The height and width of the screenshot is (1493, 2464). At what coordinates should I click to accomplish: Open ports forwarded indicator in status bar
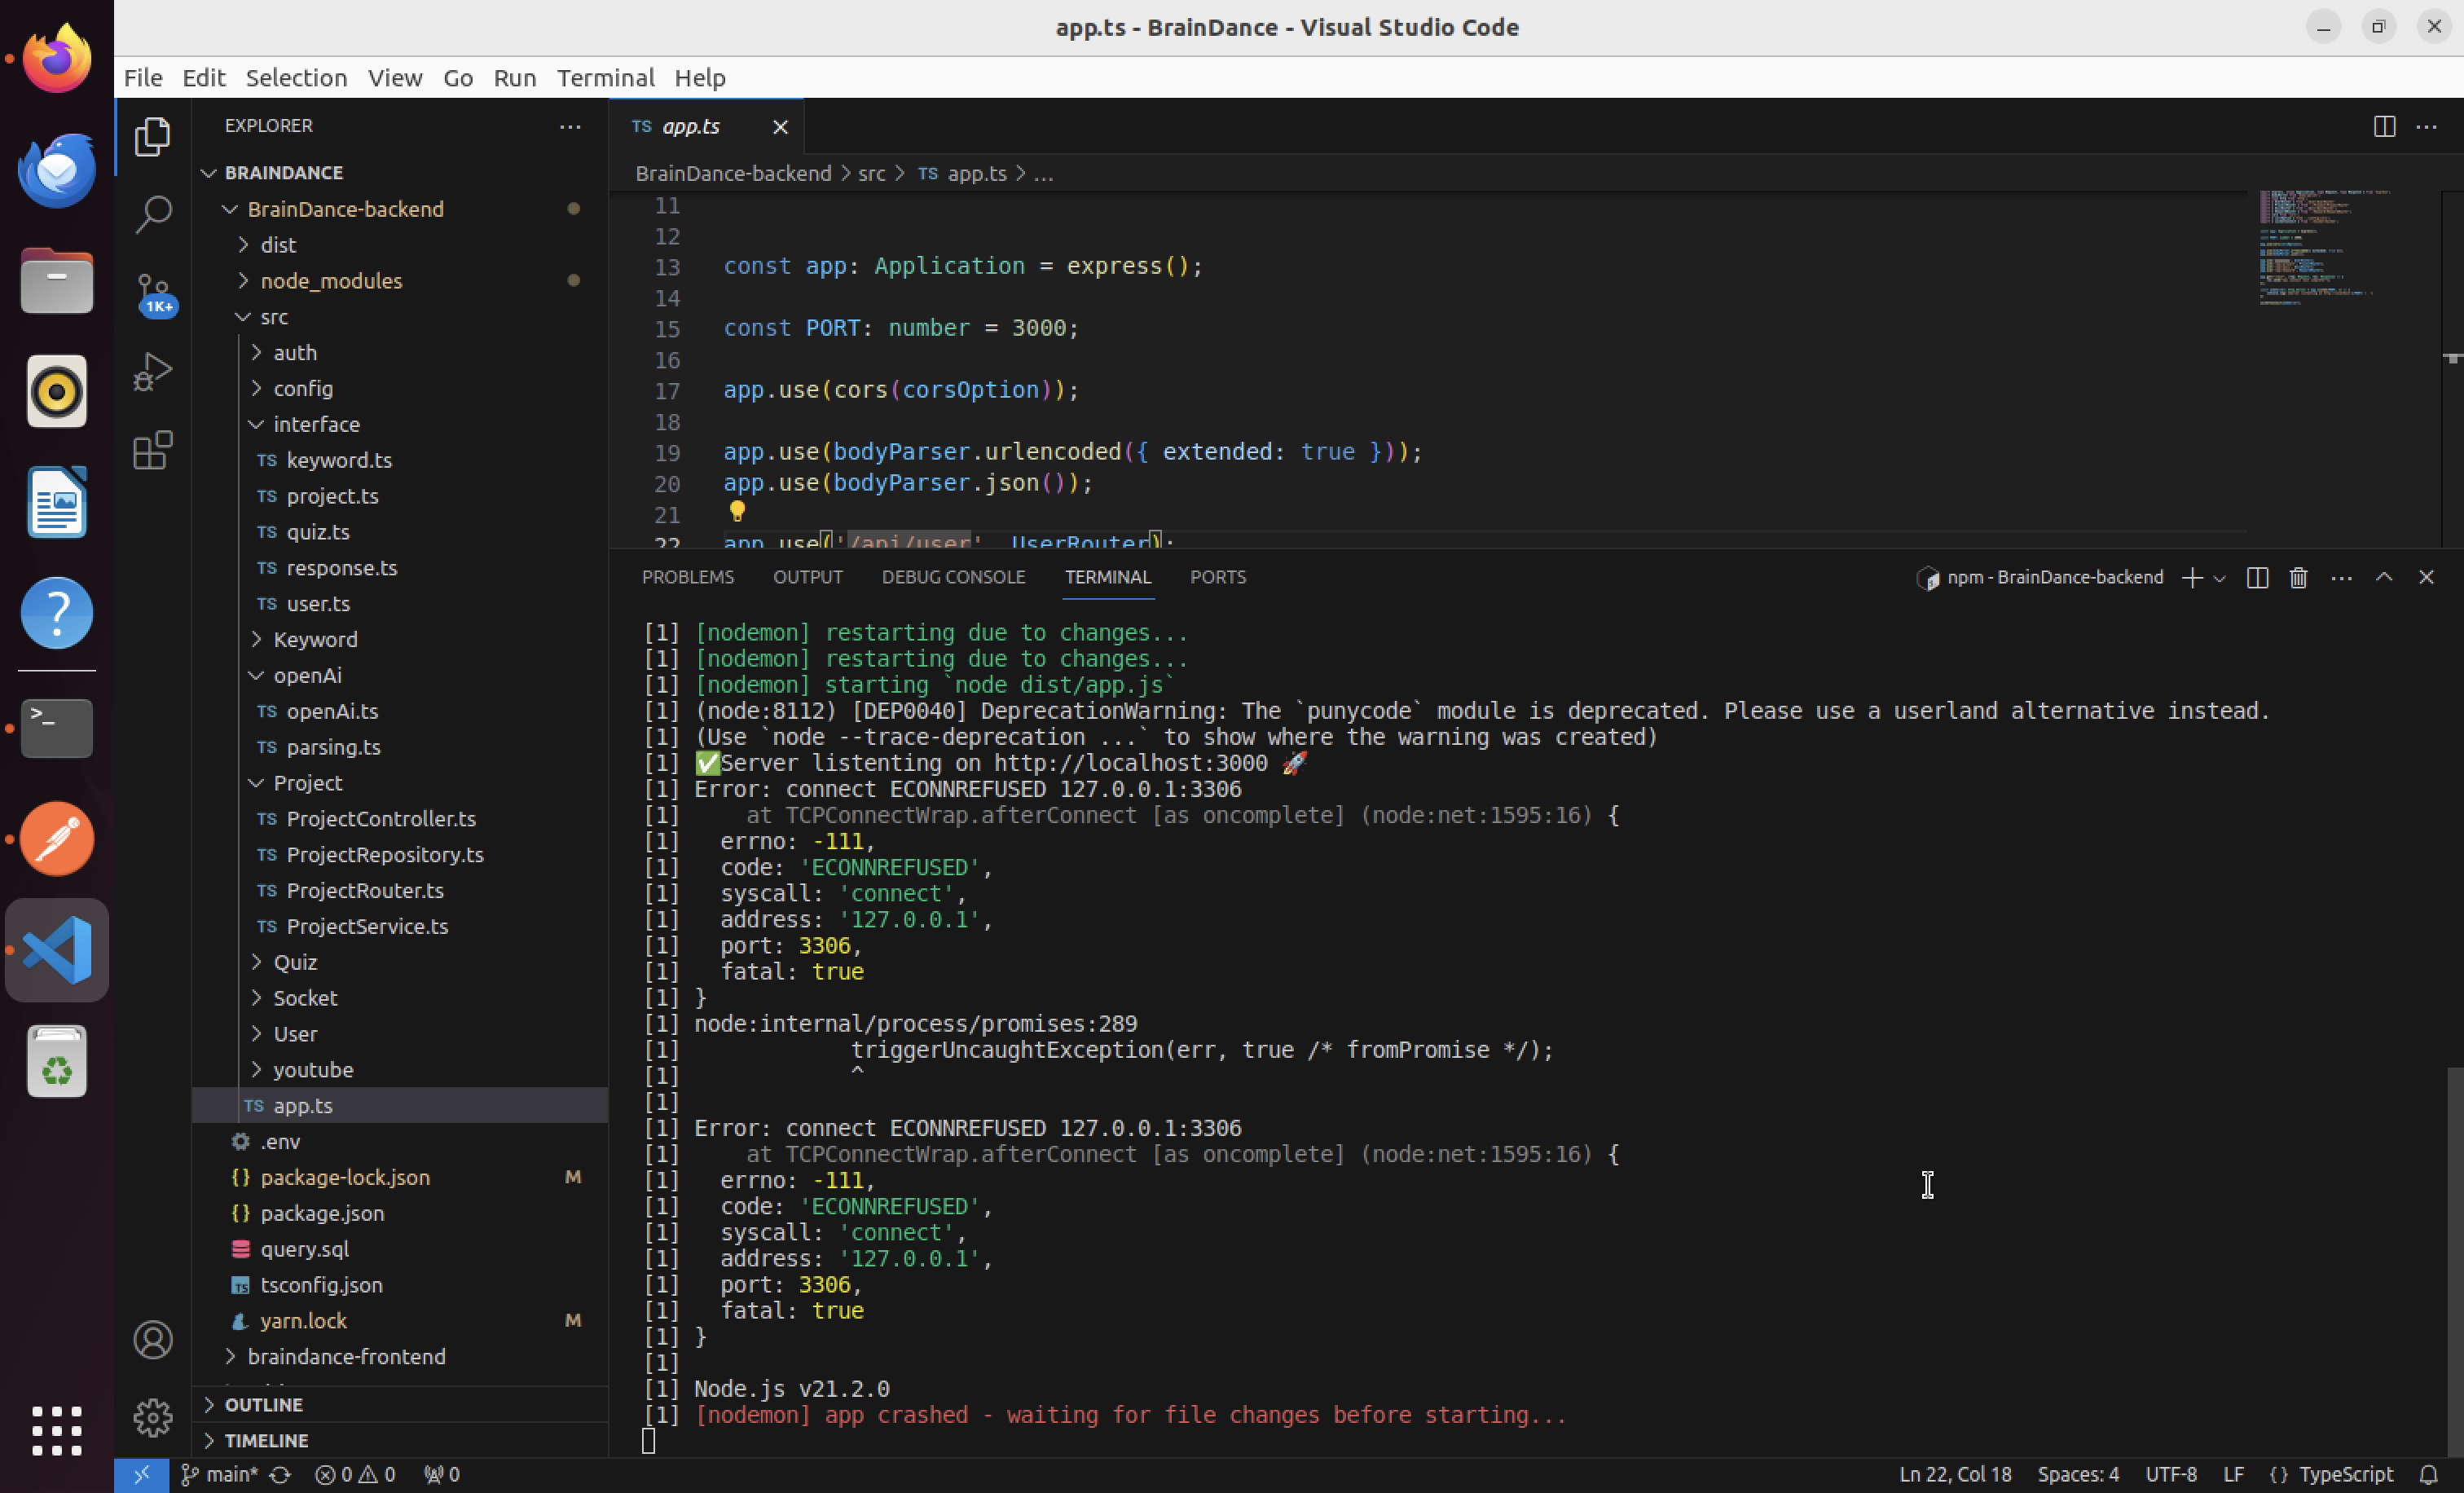[441, 1474]
